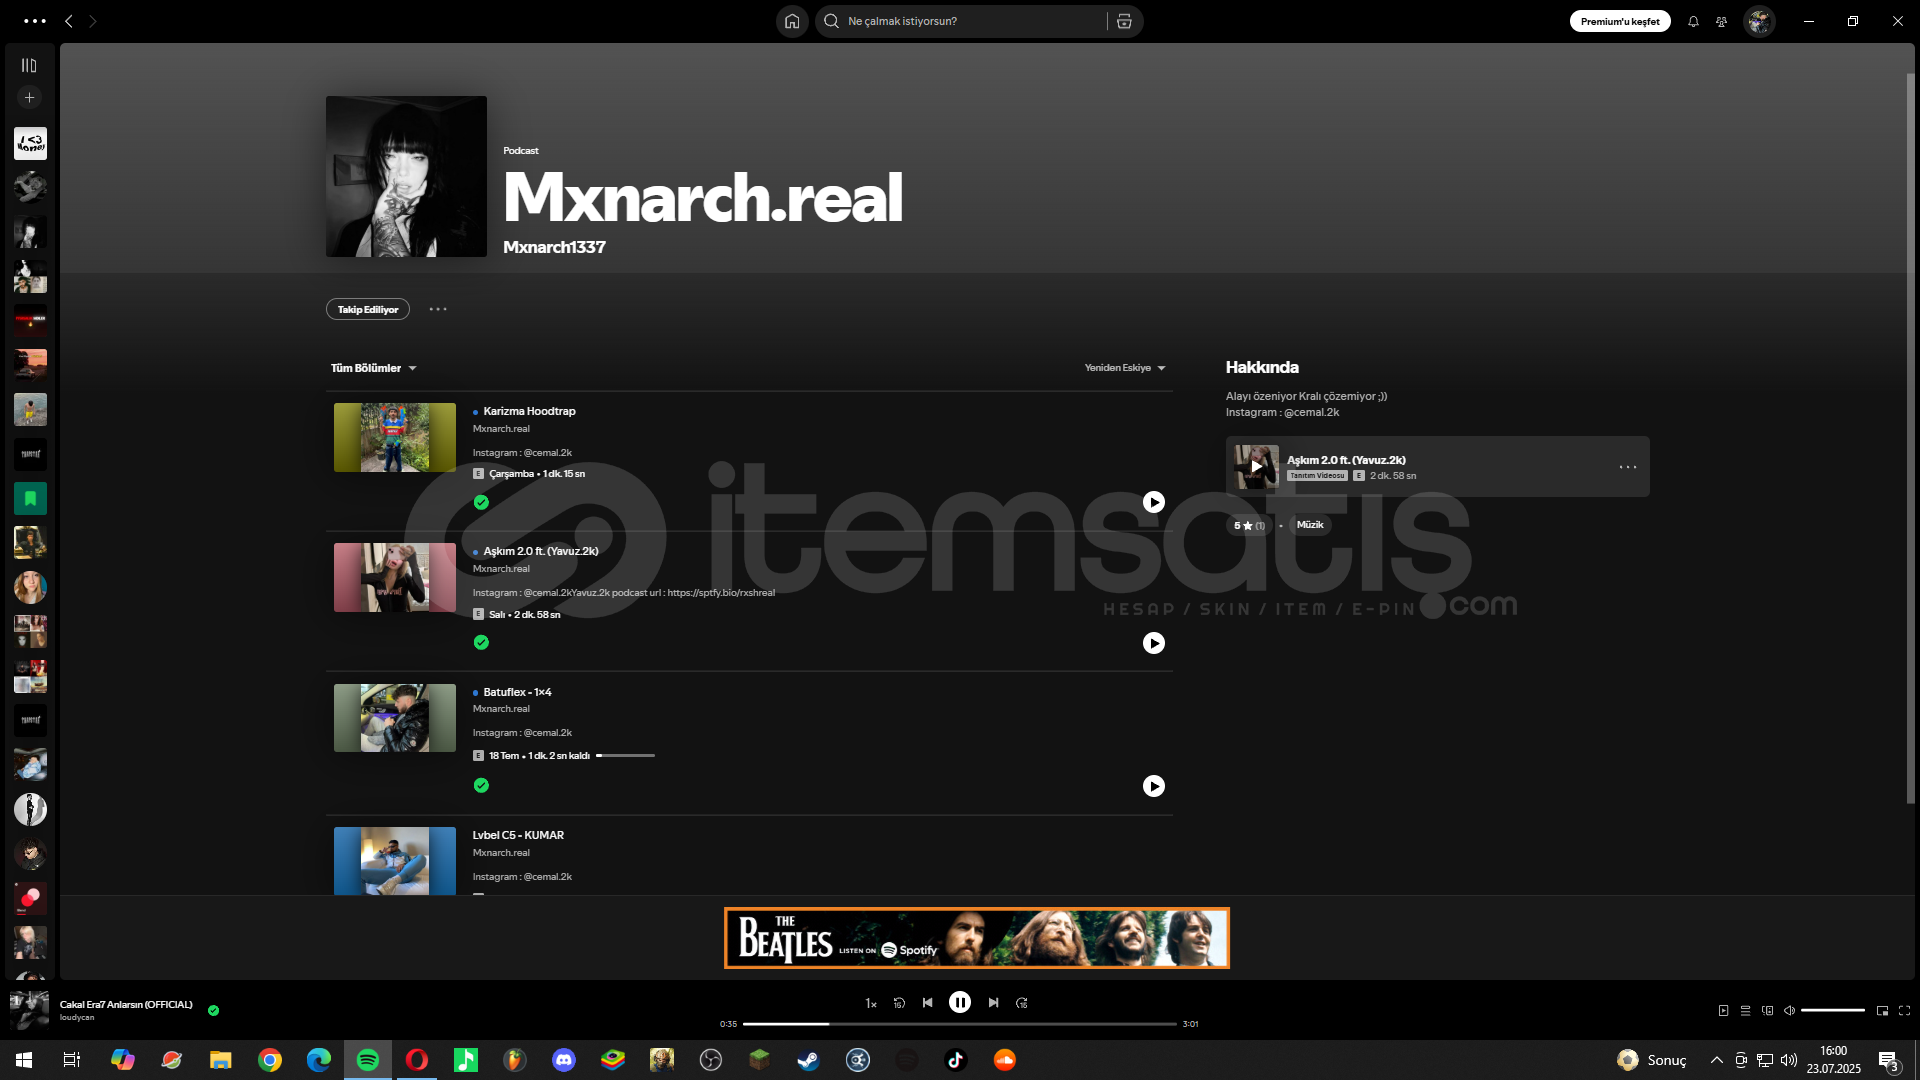The height and width of the screenshot is (1080, 1920).
Task: Change playback speed 1x
Action: [871, 1003]
